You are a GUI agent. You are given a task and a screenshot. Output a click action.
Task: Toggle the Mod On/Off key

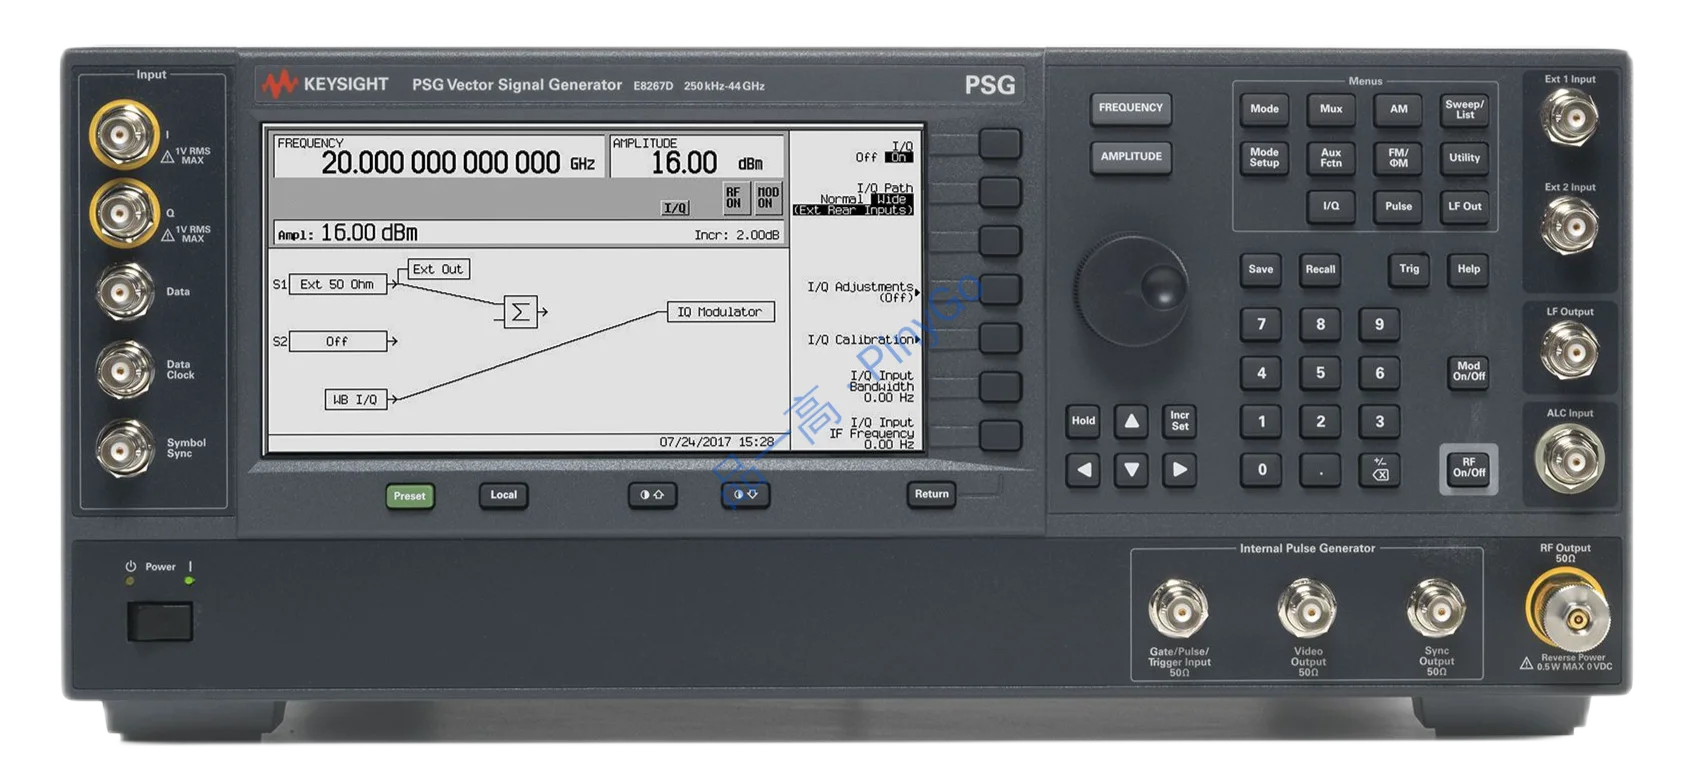[1468, 371]
